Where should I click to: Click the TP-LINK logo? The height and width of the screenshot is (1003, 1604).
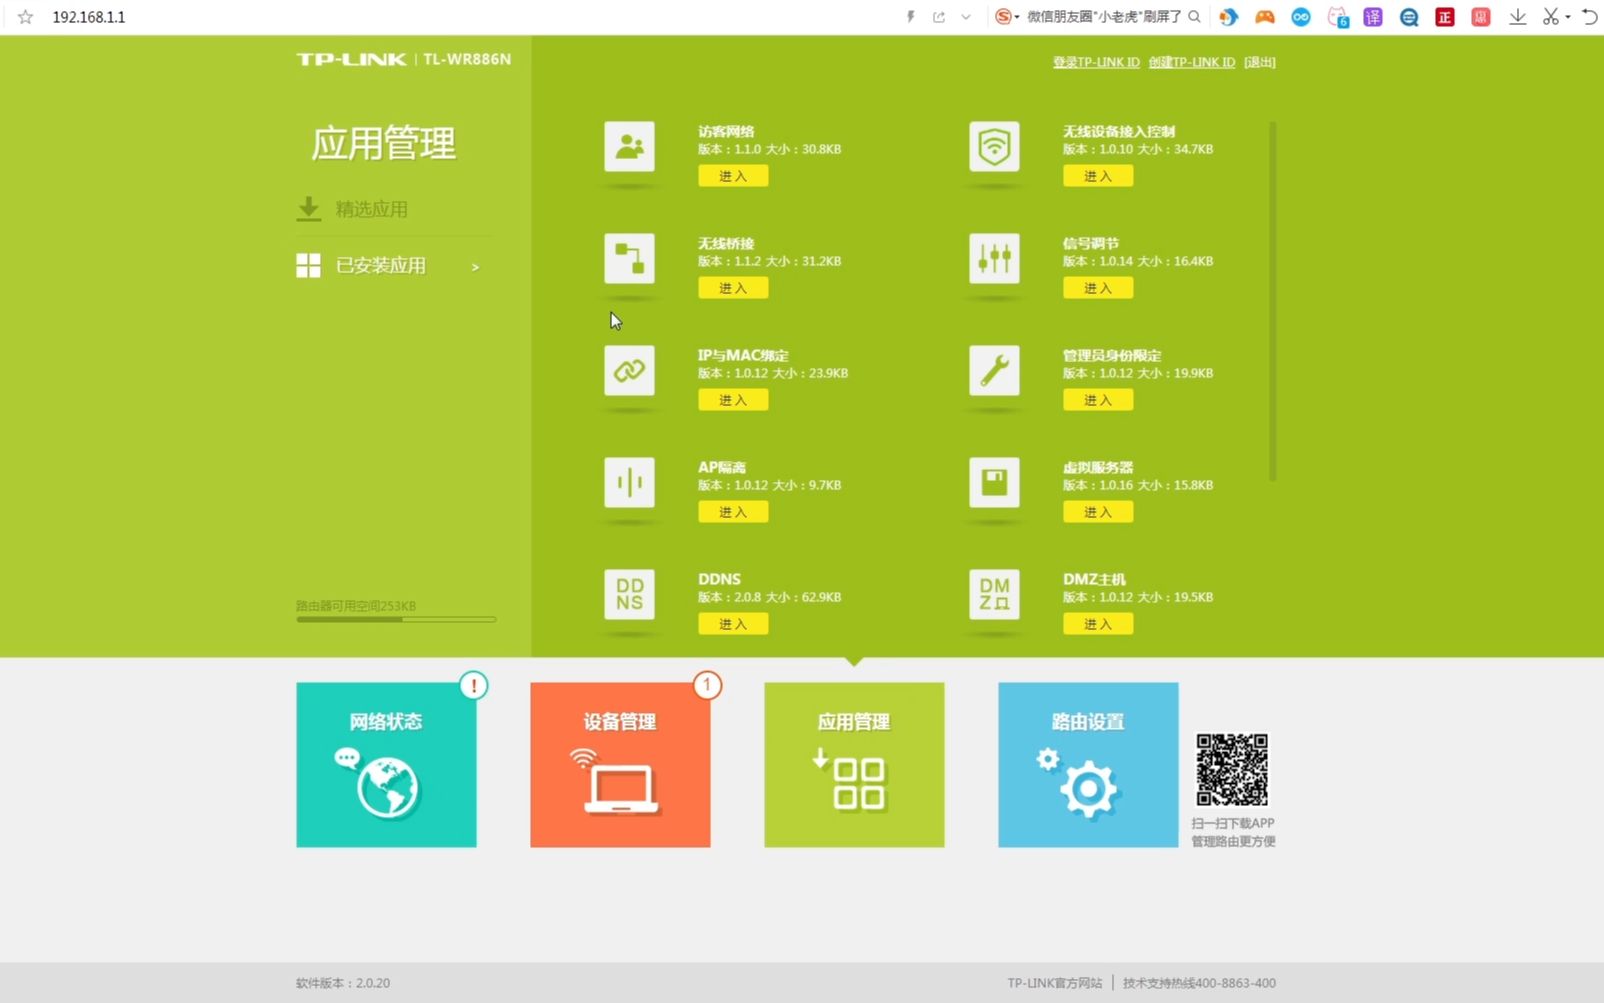click(351, 59)
